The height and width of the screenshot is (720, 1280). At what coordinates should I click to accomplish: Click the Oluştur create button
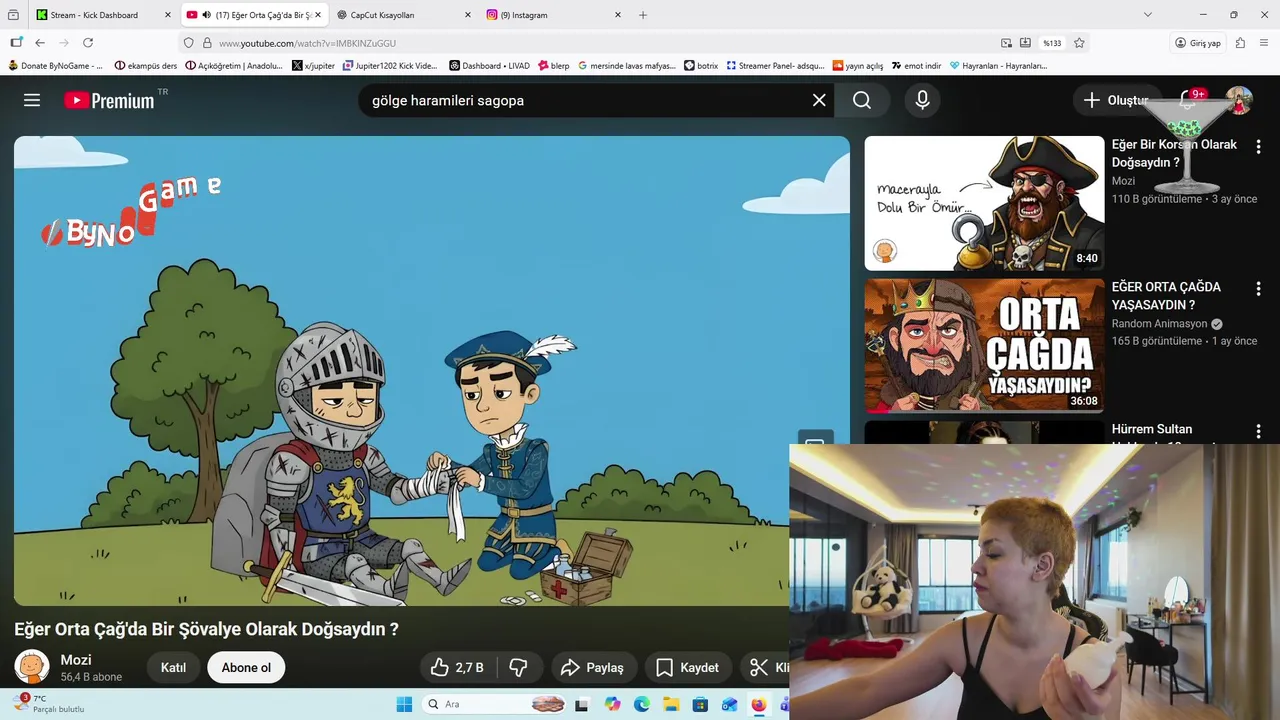(1117, 100)
